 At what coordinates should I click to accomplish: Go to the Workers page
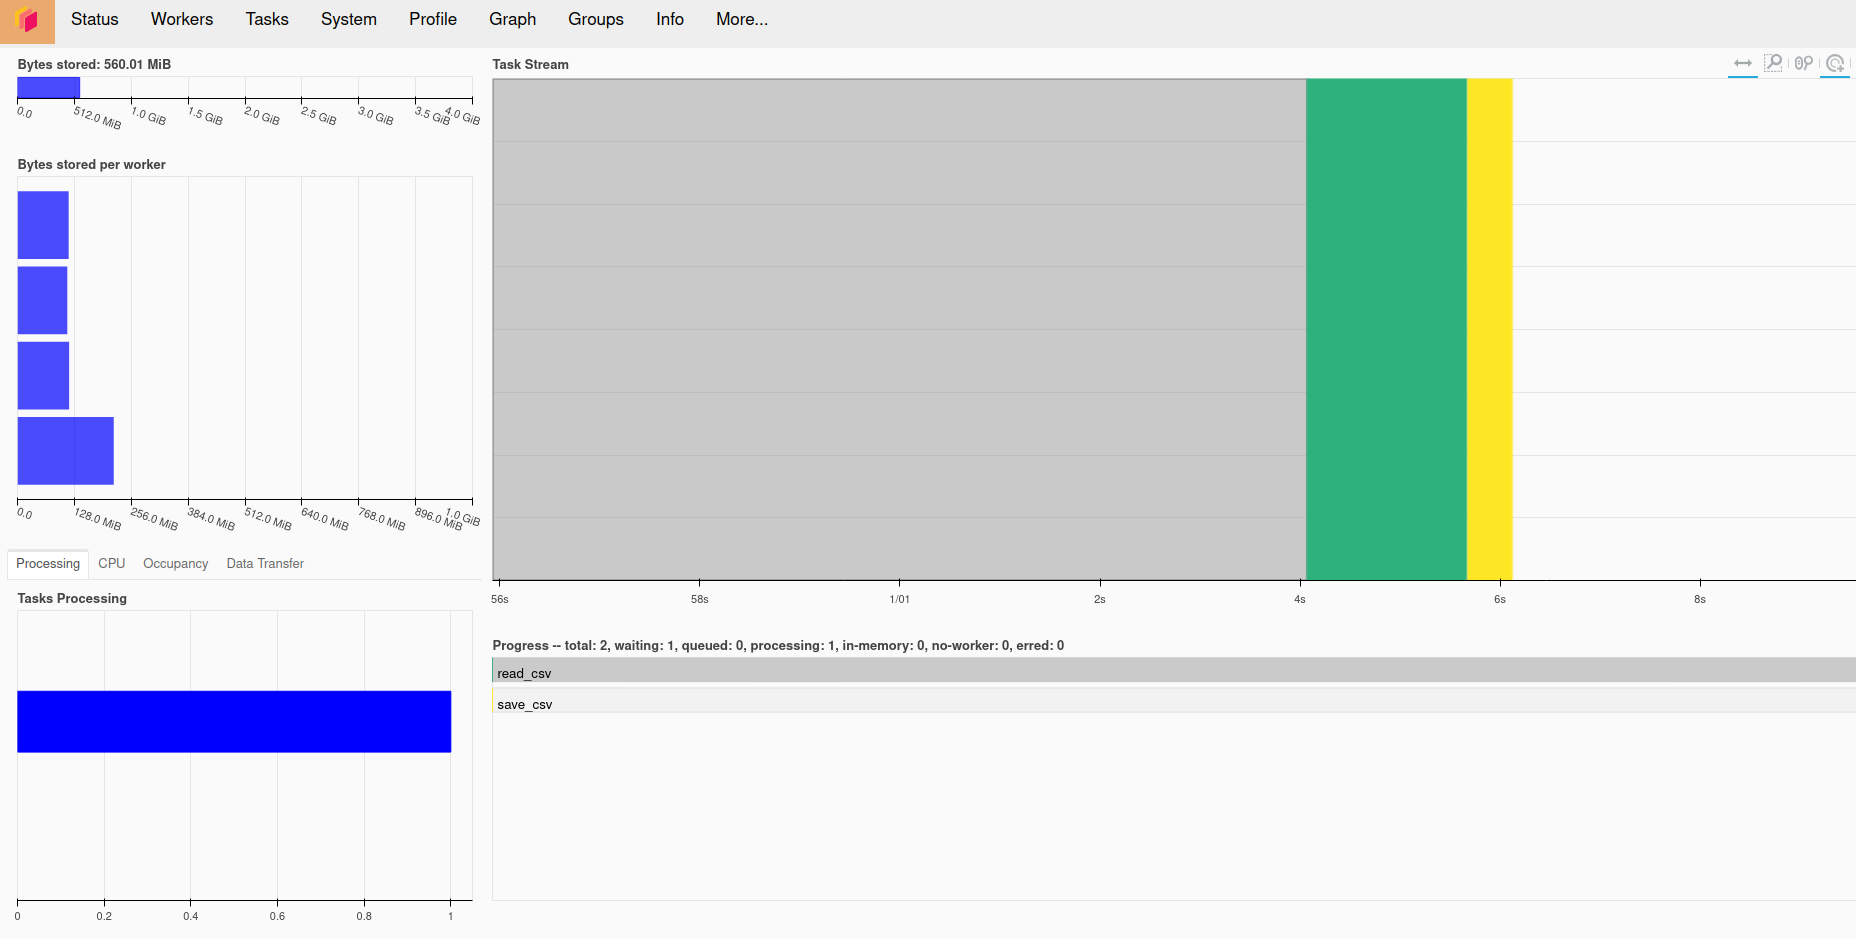182,20
